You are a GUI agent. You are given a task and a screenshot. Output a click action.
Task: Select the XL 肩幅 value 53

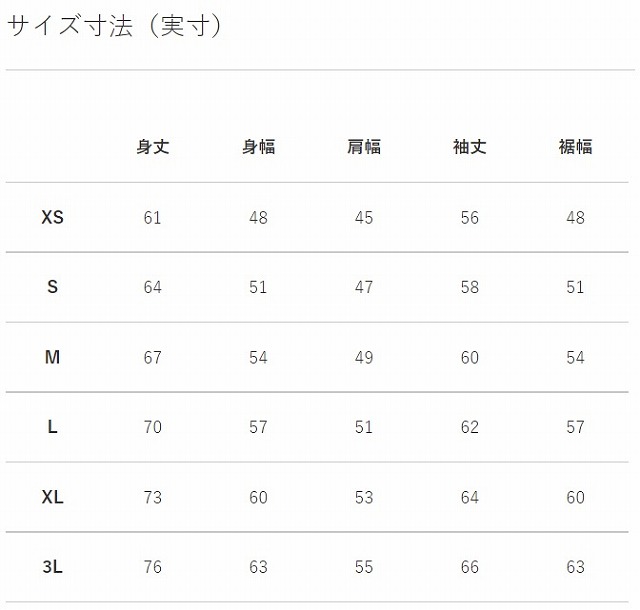pos(364,498)
